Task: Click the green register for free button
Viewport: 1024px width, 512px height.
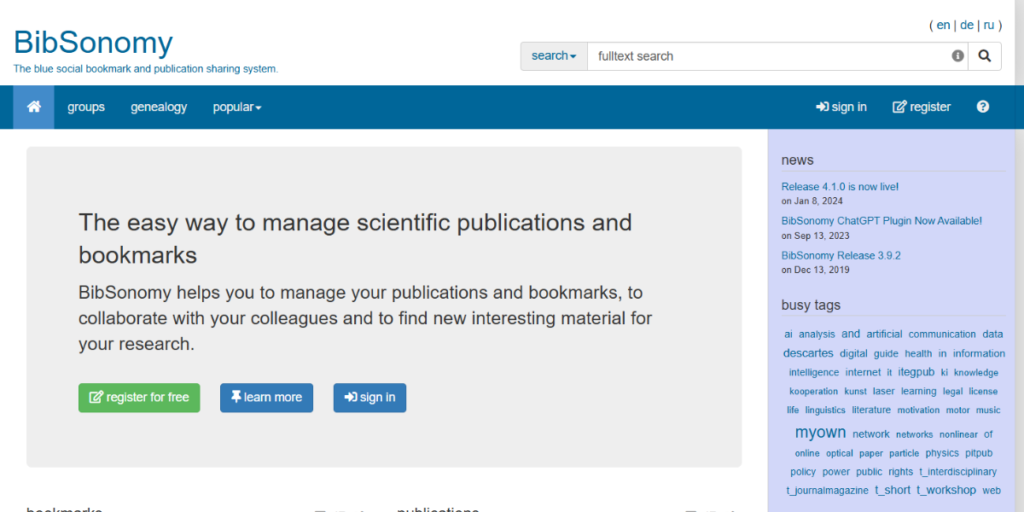Action: tap(139, 398)
